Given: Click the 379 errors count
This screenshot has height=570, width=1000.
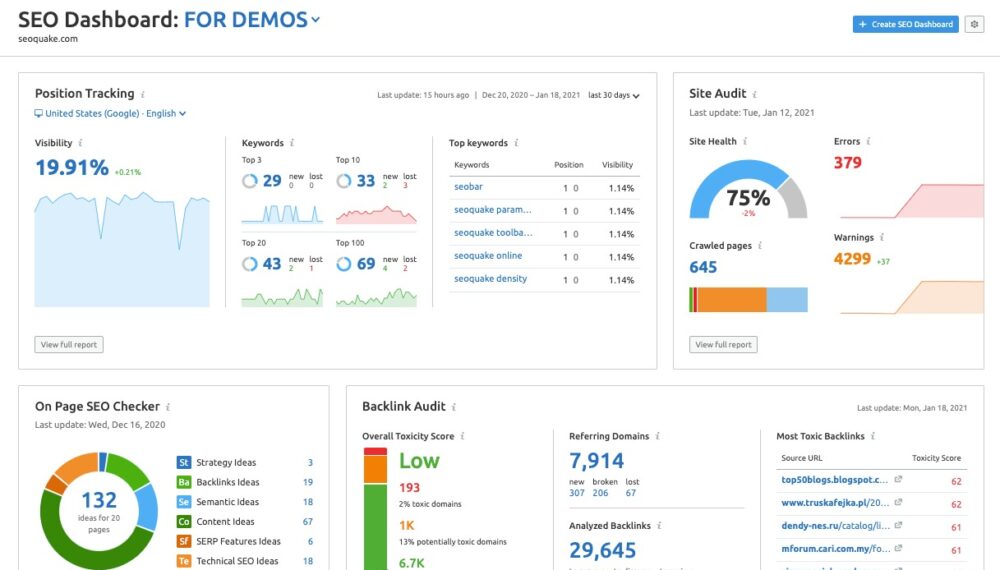Looking at the screenshot, I should [848, 163].
